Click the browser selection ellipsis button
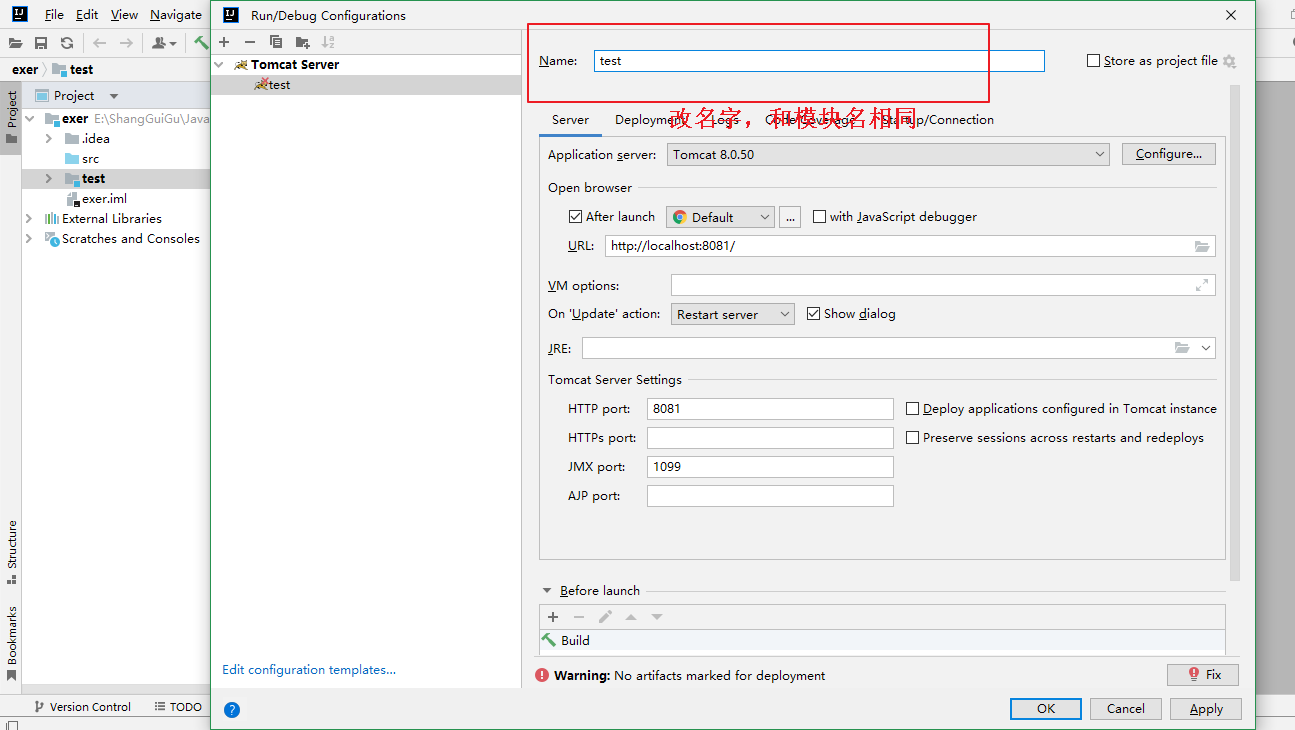This screenshot has height=730, width=1295. click(790, 217)
